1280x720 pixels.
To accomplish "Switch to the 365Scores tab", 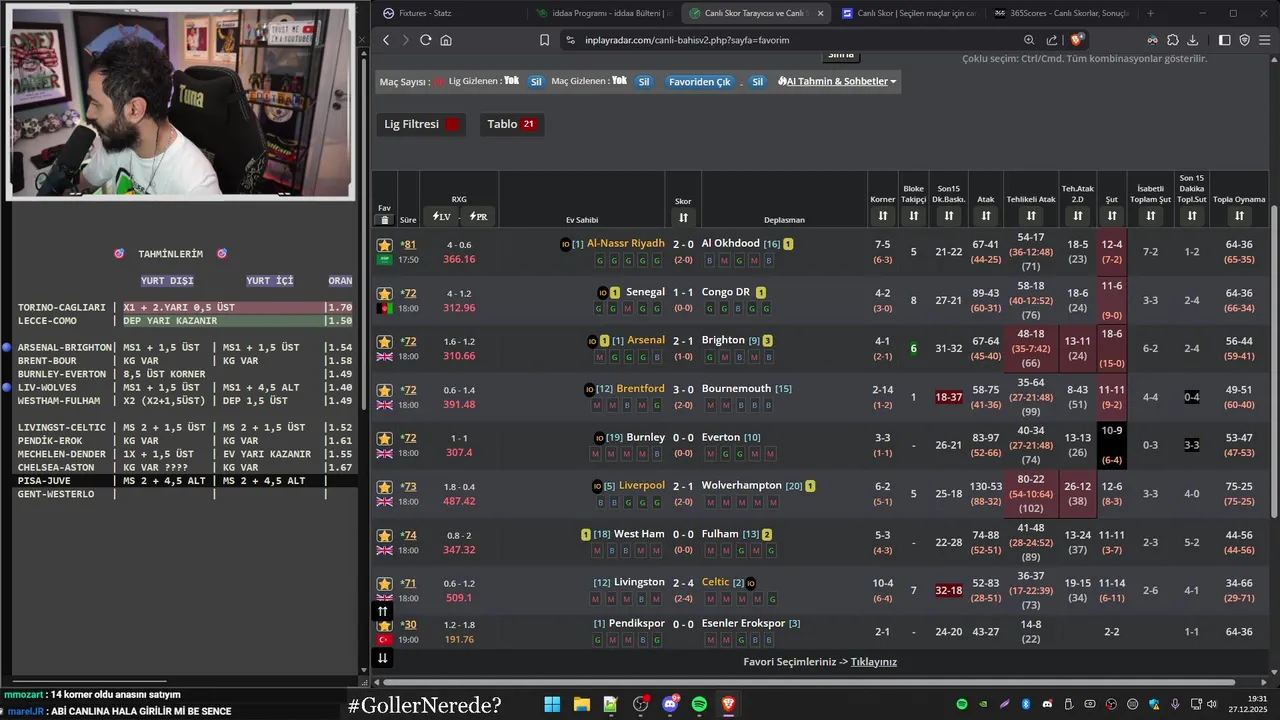I will pyautogui.click(x=1061, y=13).
